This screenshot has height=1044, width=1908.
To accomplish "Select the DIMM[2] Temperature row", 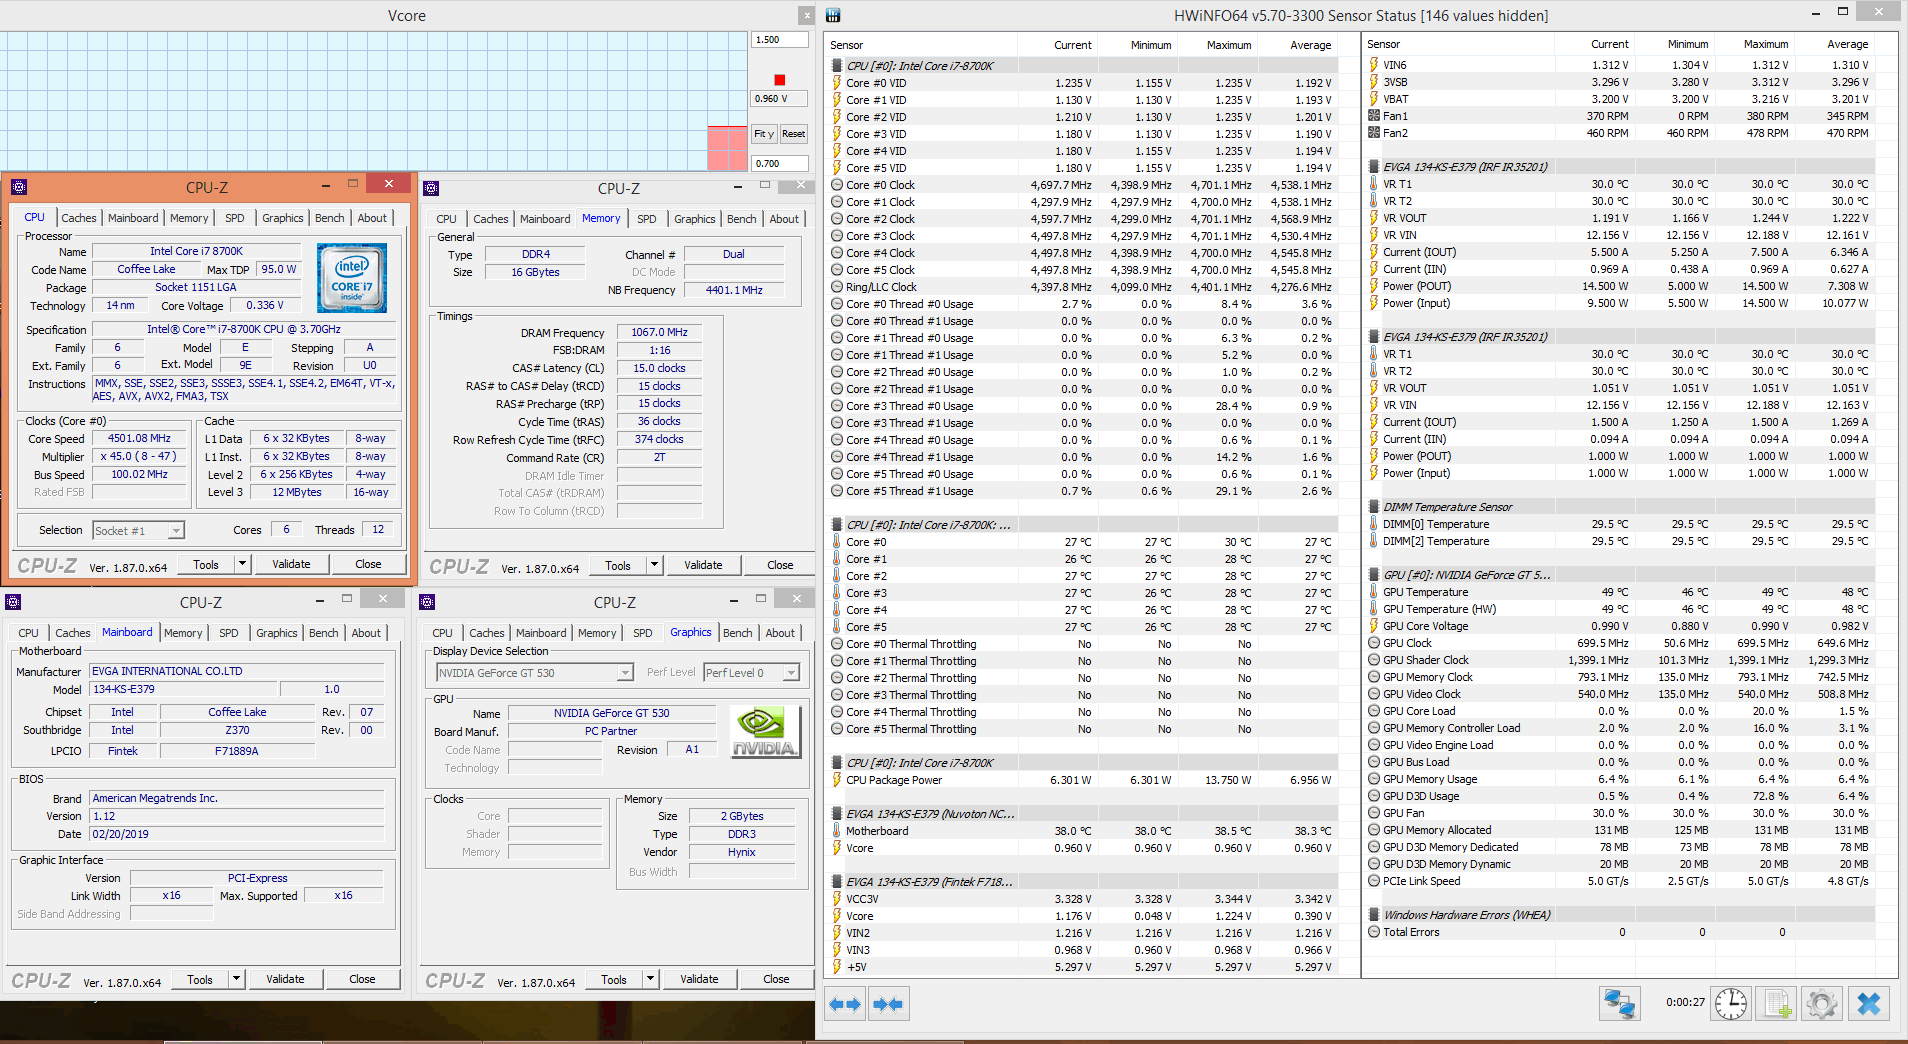I will pyautogui.click(x=1620, y=541).
